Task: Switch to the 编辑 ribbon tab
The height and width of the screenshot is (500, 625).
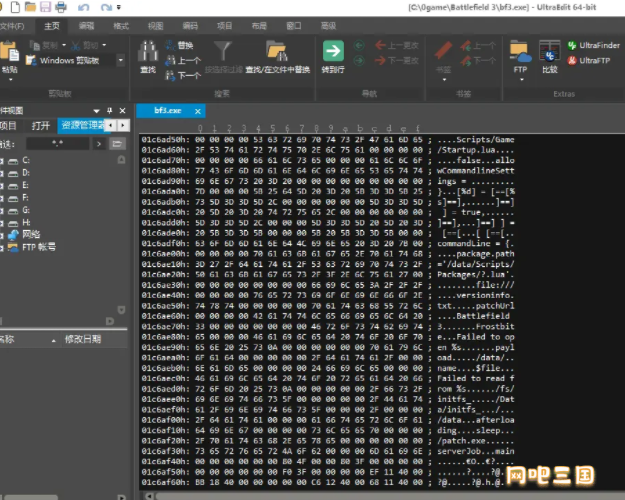Action: click(x=86, y=26)
